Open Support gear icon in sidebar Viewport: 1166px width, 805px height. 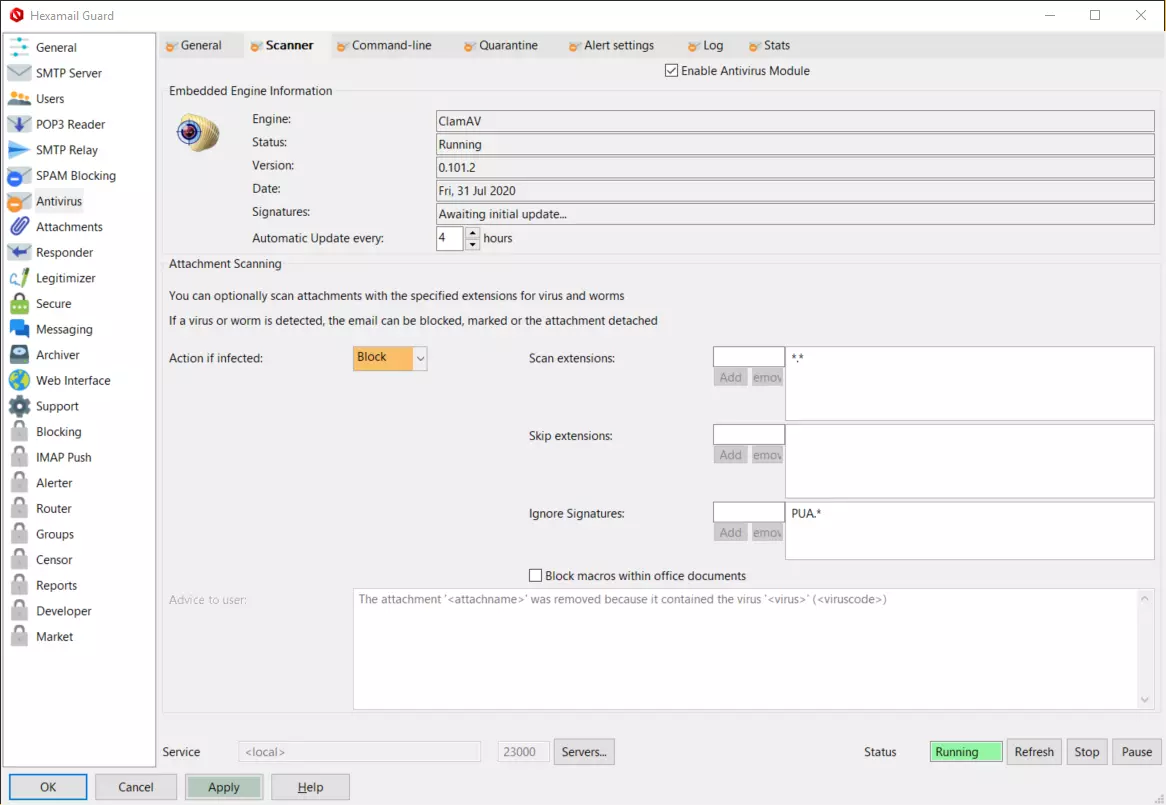(20, 406)
